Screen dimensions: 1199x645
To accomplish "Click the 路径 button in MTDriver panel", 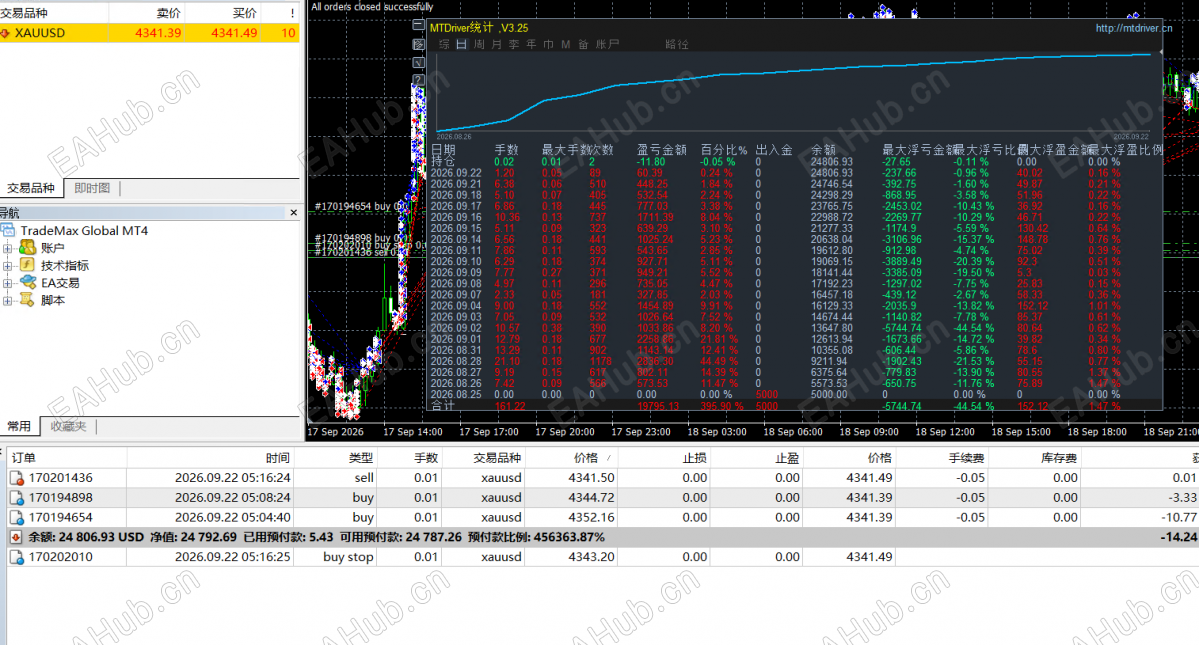I will (x=677, y=44).
